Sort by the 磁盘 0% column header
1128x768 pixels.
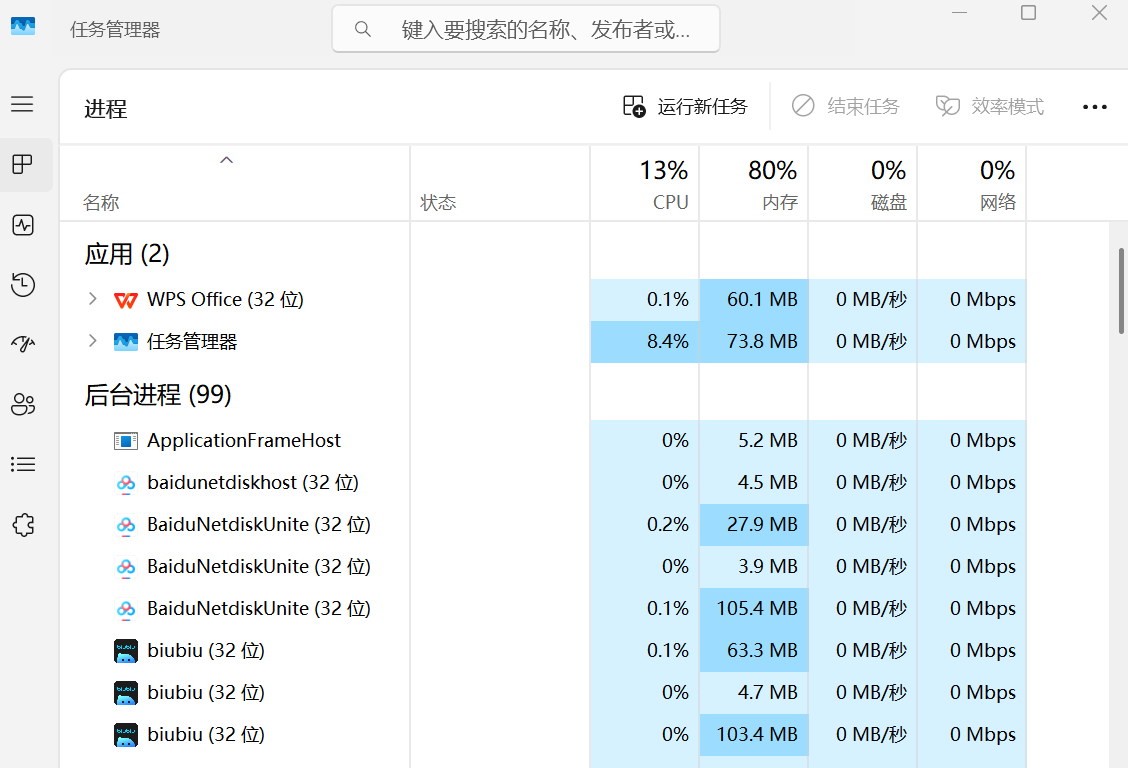[863, 184]
